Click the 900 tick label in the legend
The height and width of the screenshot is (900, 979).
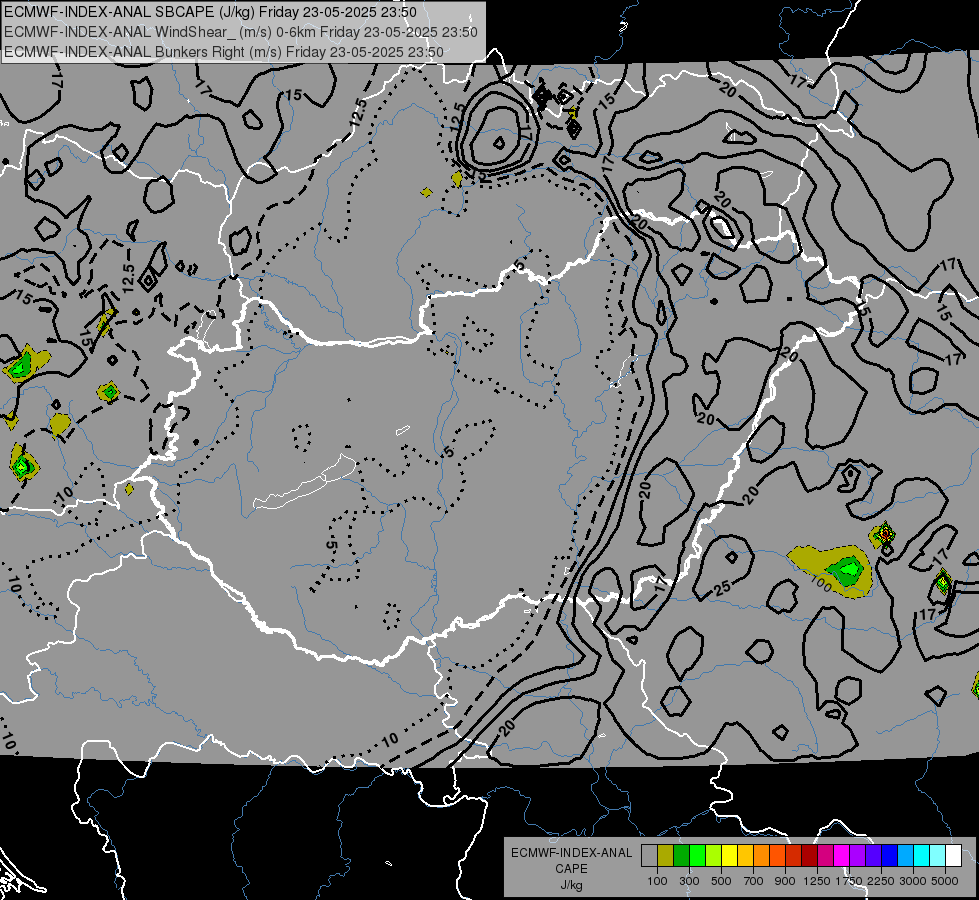(785, 881)
